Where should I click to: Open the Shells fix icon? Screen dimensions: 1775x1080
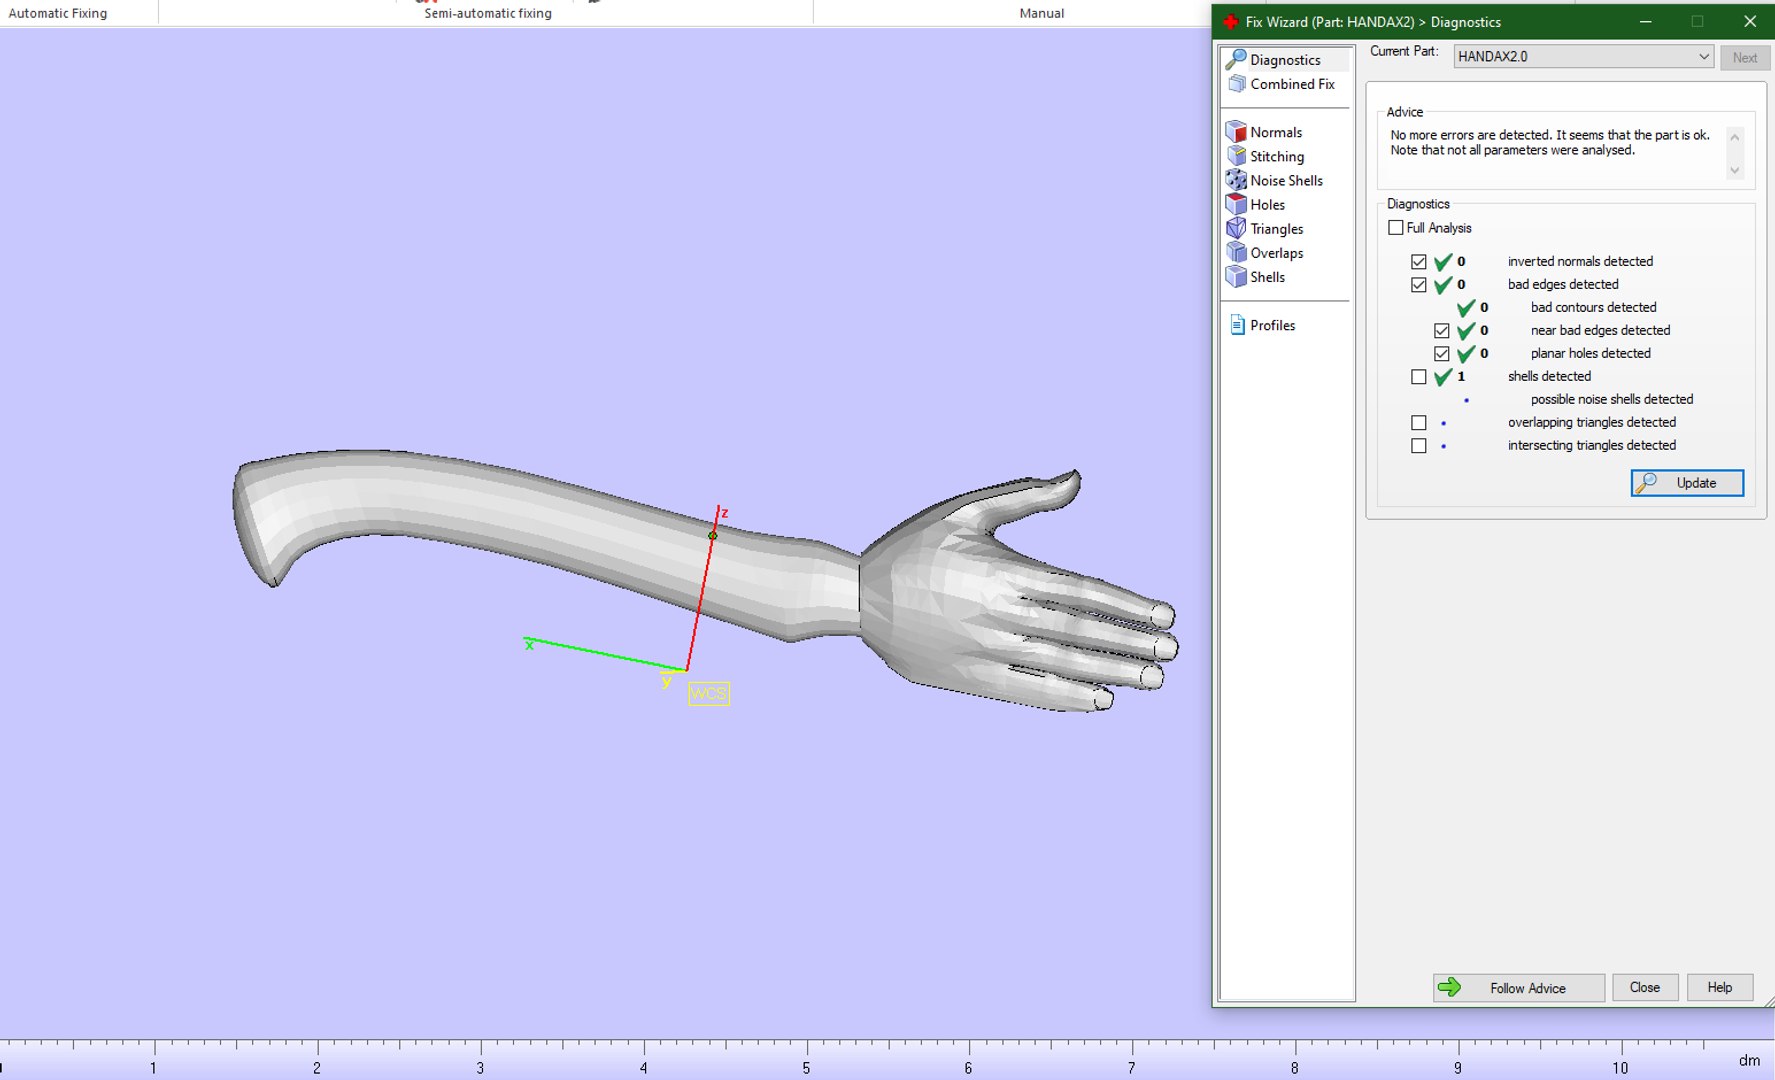pos(1236,277)
